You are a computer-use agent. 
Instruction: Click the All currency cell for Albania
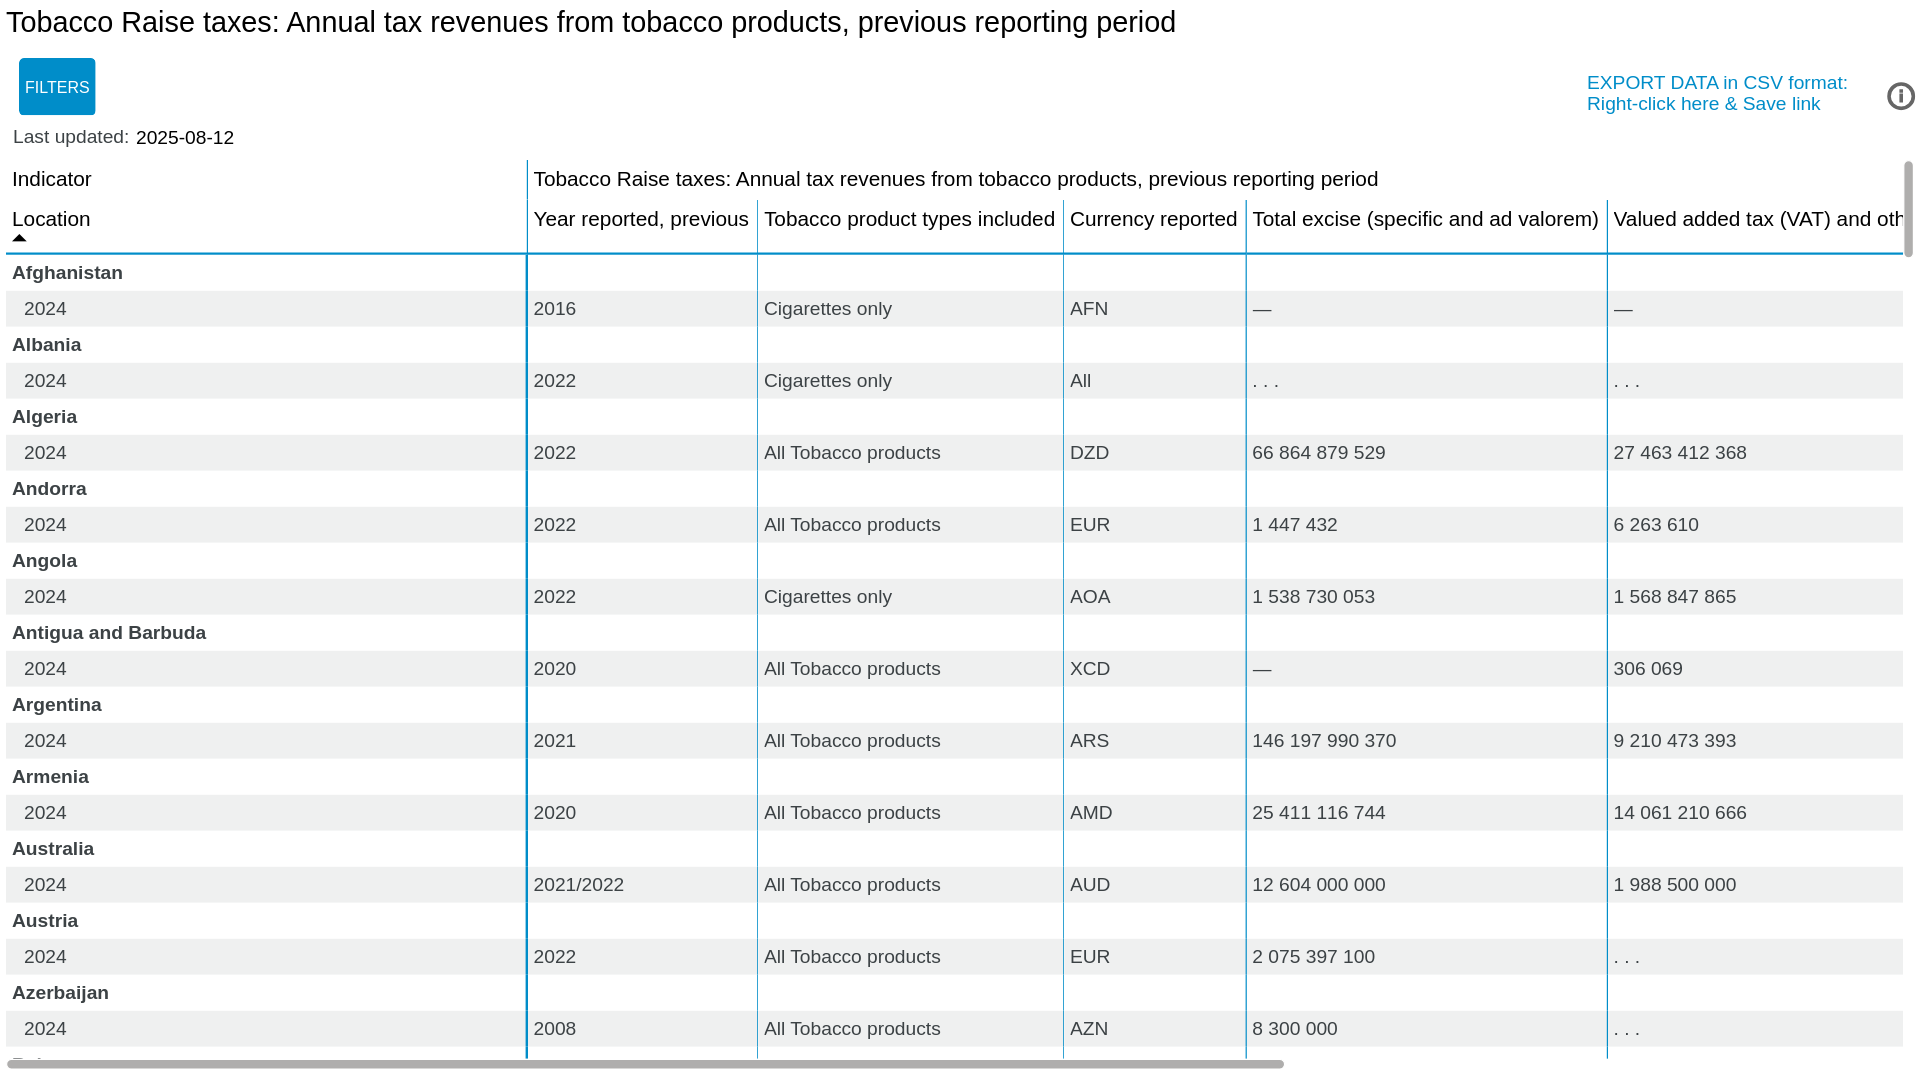(x=1081, y=381)
